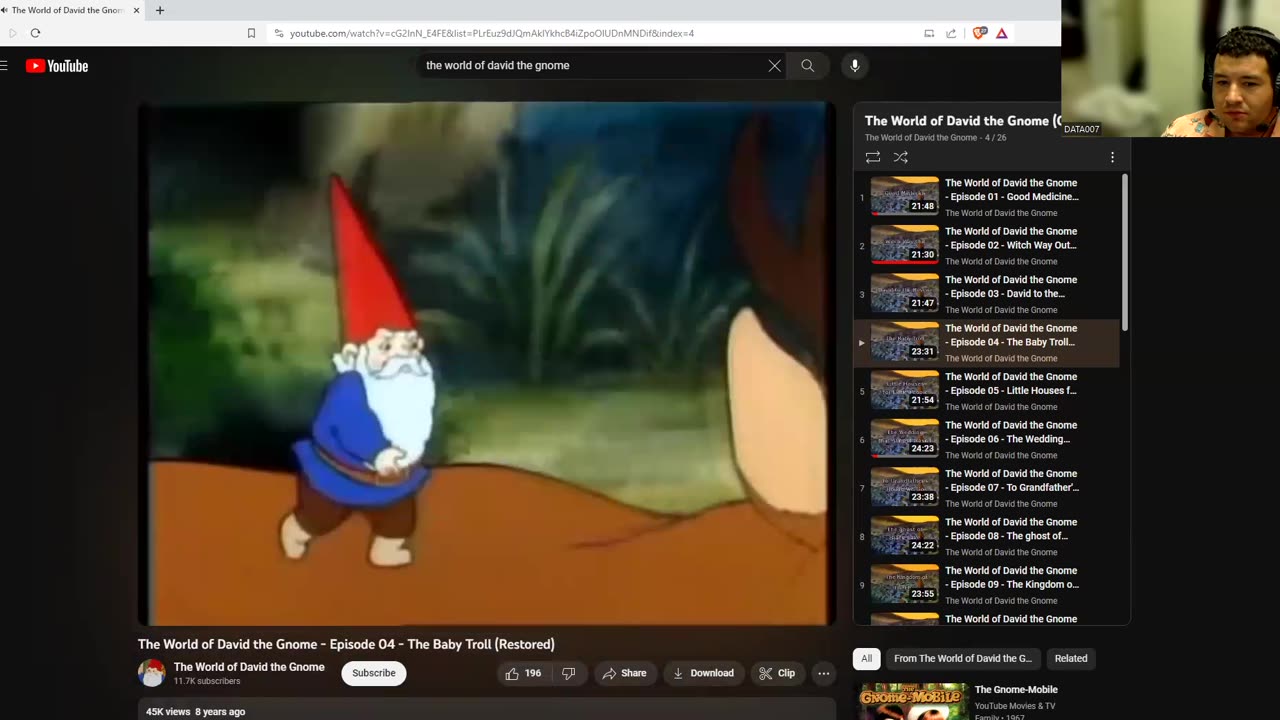Select the playing Episode 04 - The Baby Troll item

(987, 343)
